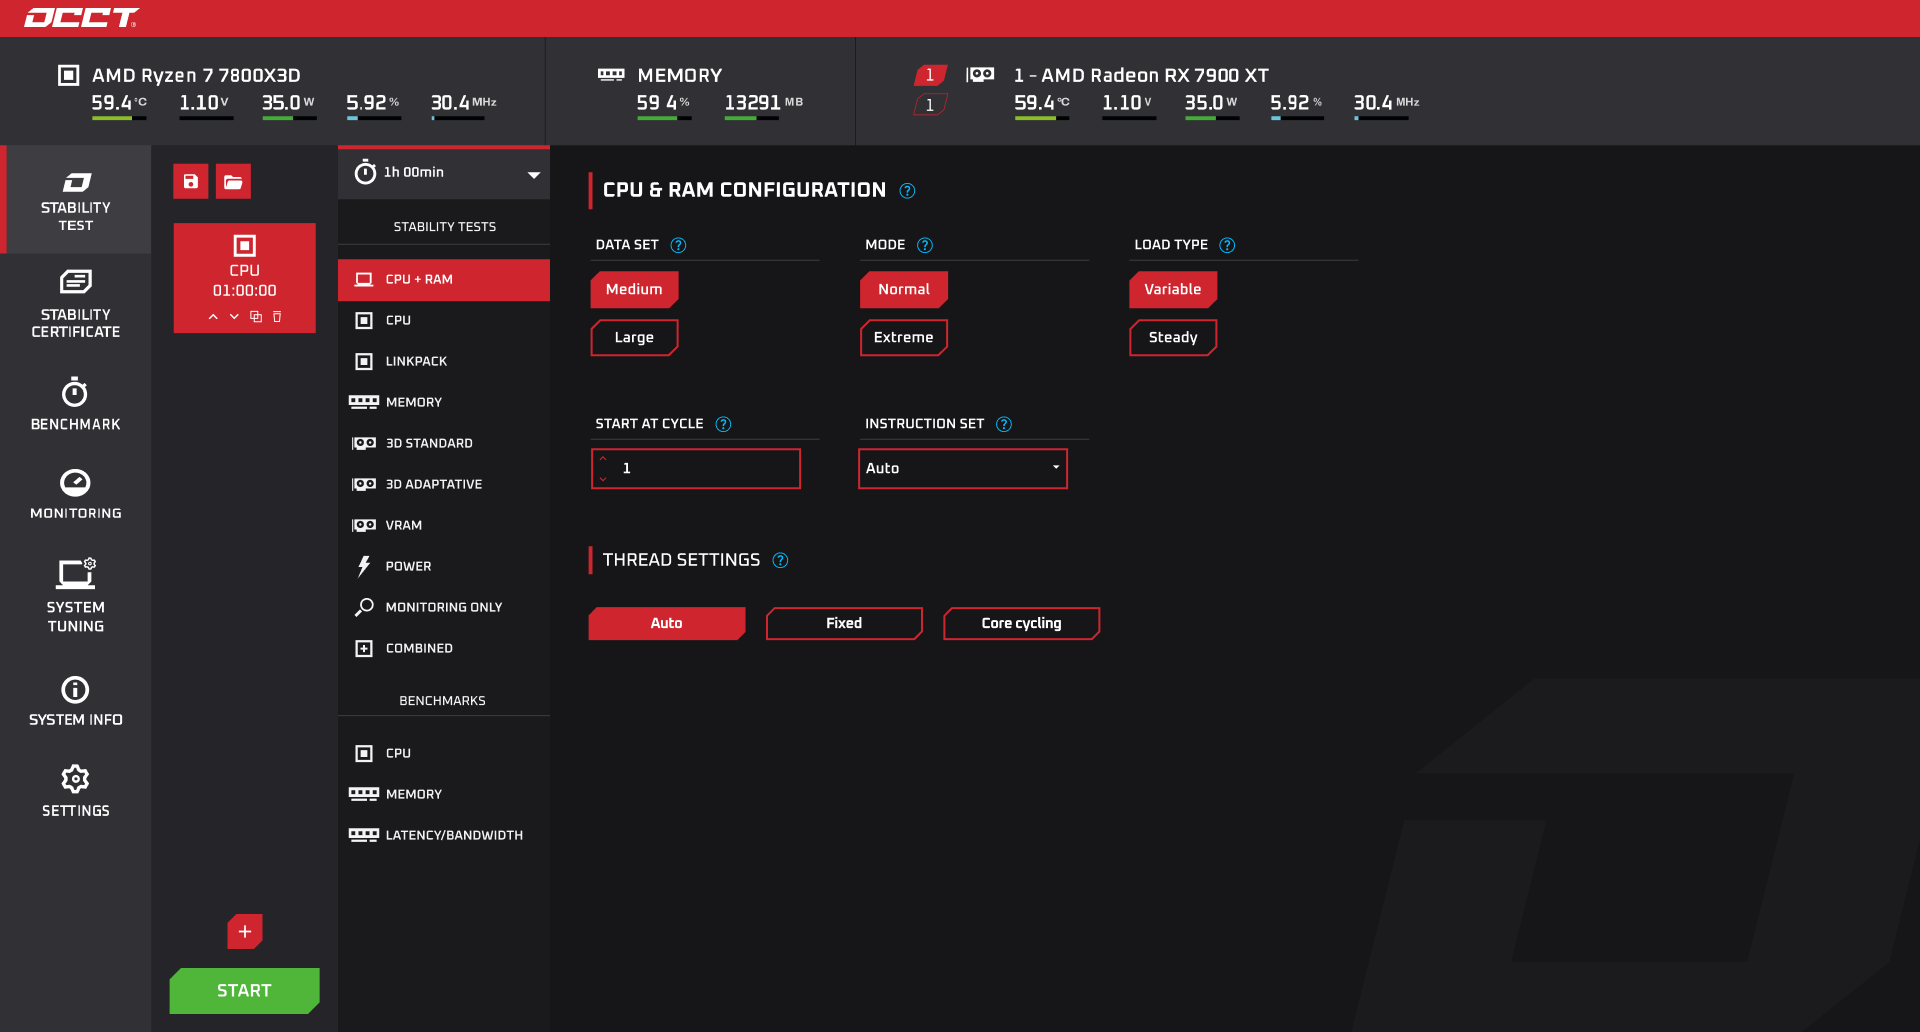Select the VRAM test
This screenshot has height=1032, width=1920.
(444, 526)
